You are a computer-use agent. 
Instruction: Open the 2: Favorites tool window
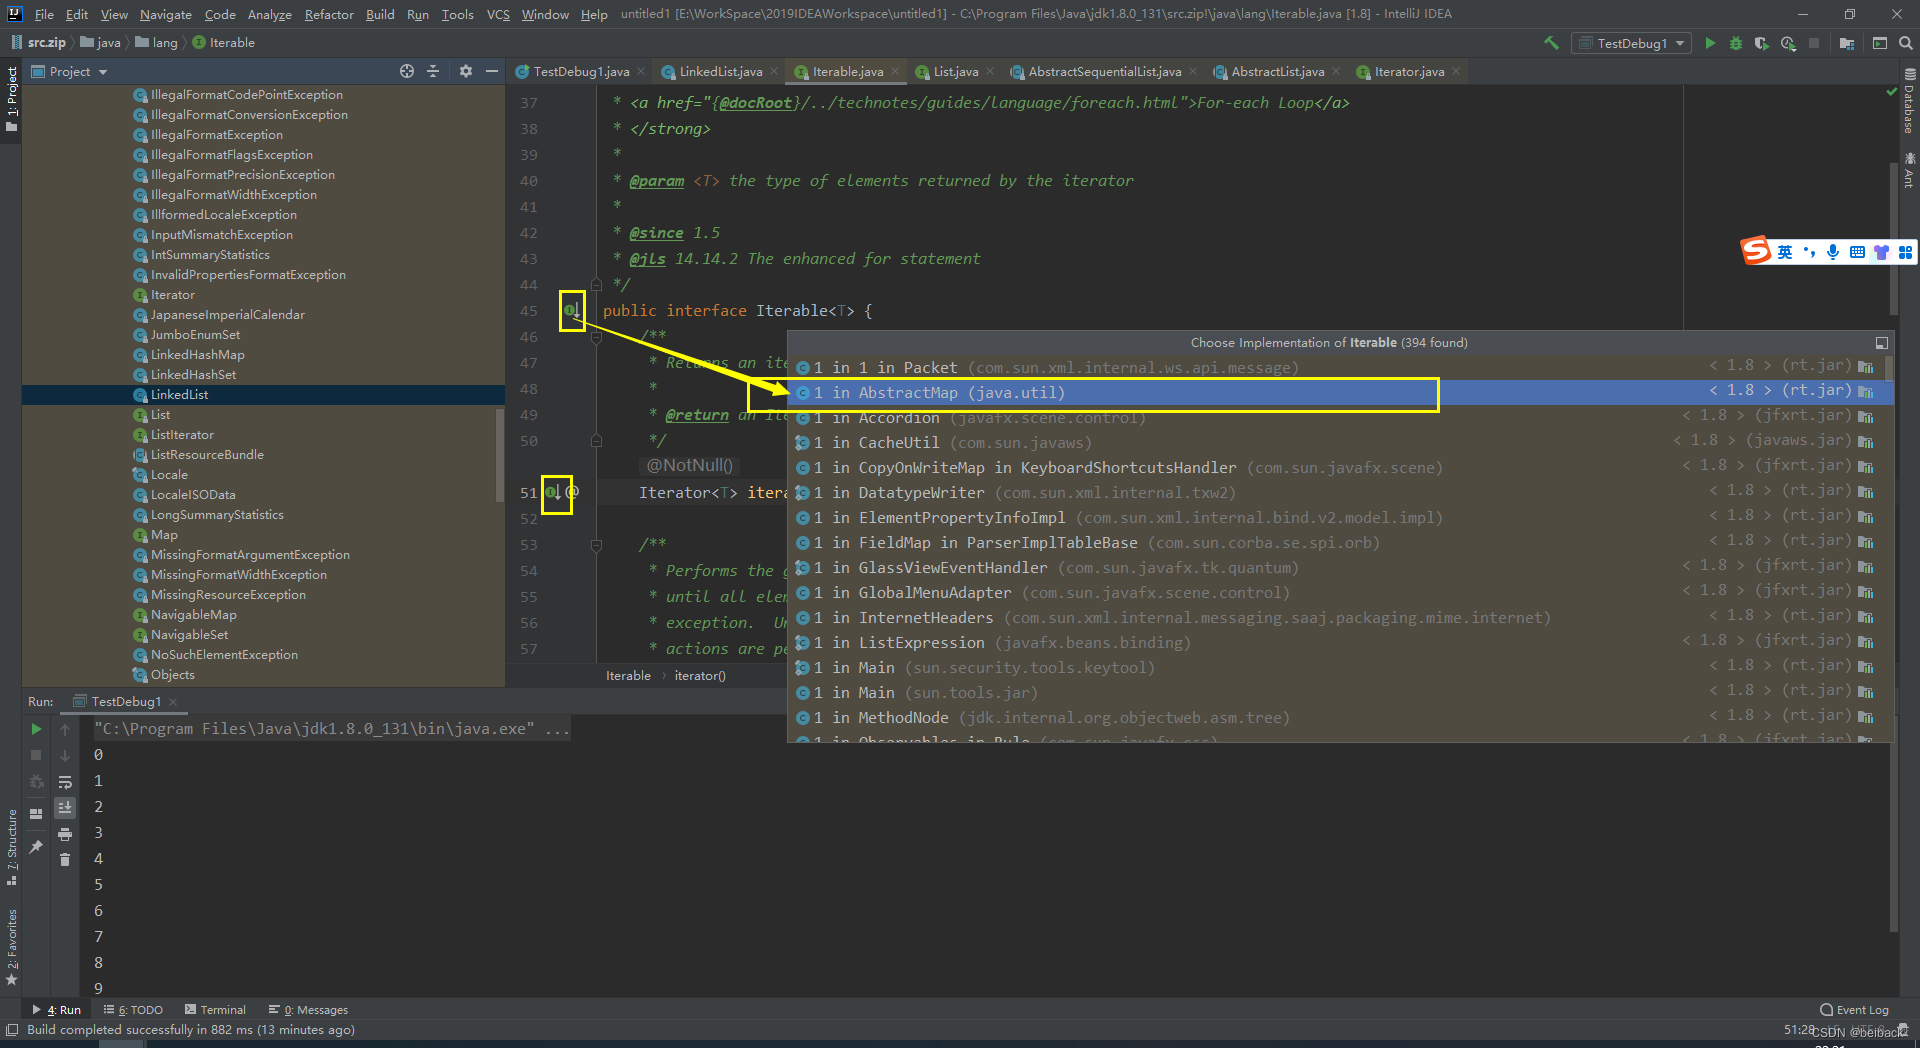pos(12,947)
